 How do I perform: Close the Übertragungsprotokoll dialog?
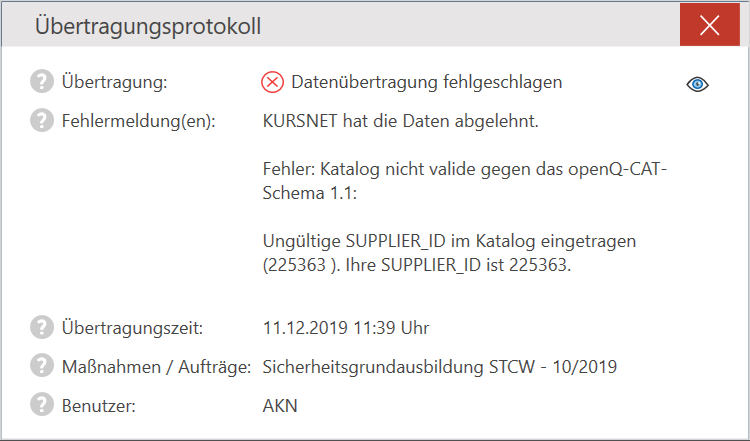tap(710, 26)
